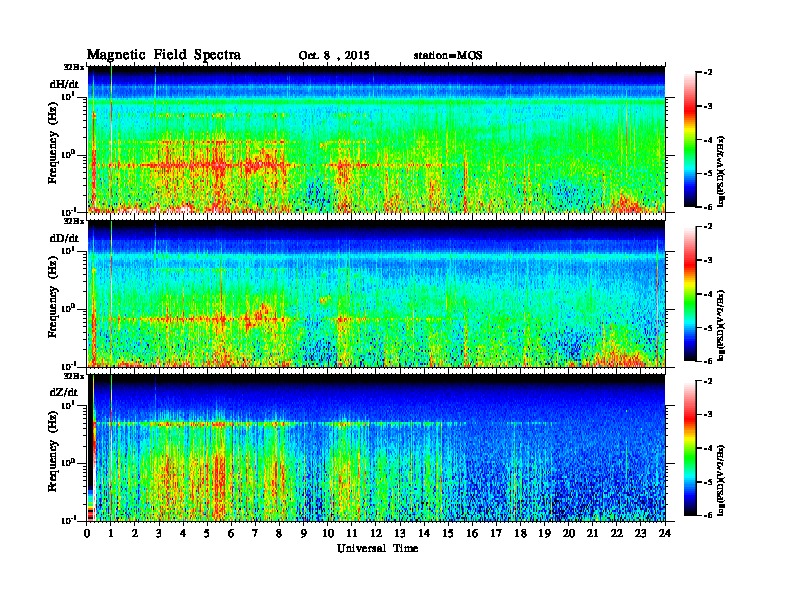Screen dimensions: 792x612
Task: Click hour 6 on the time axis
Action: point(231,534)
